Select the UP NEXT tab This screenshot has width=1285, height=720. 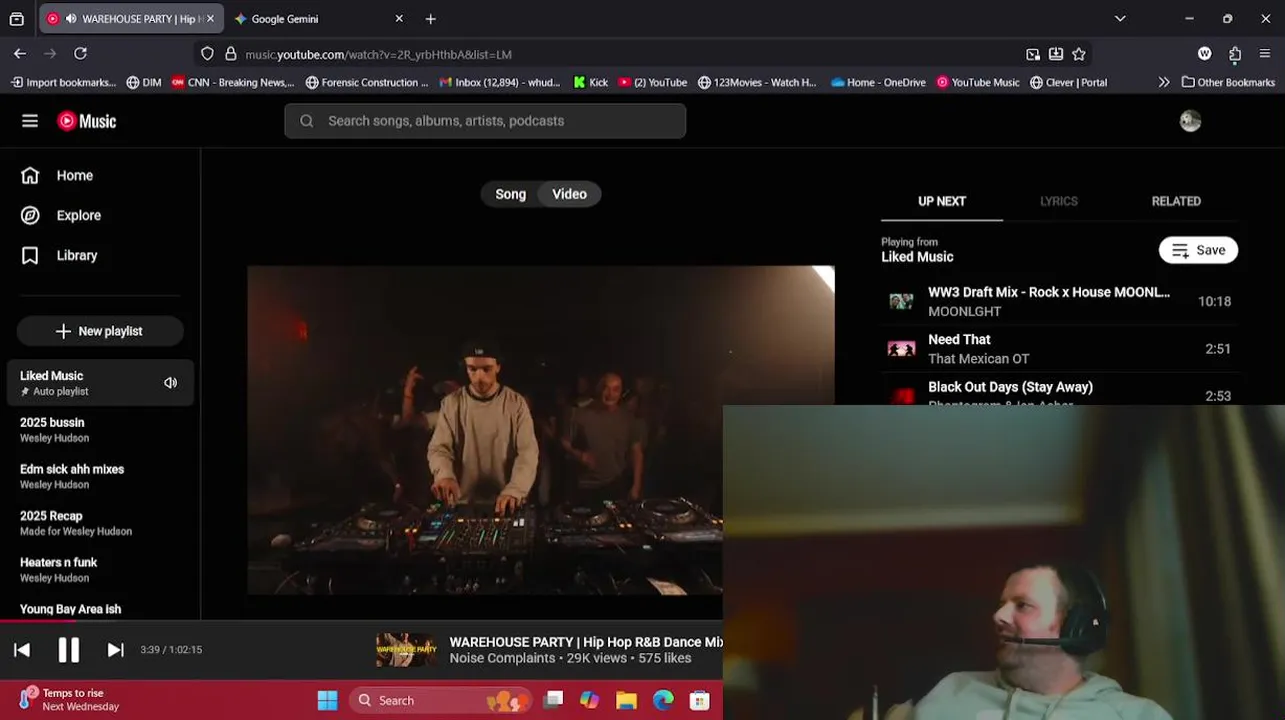click(942, 201)
